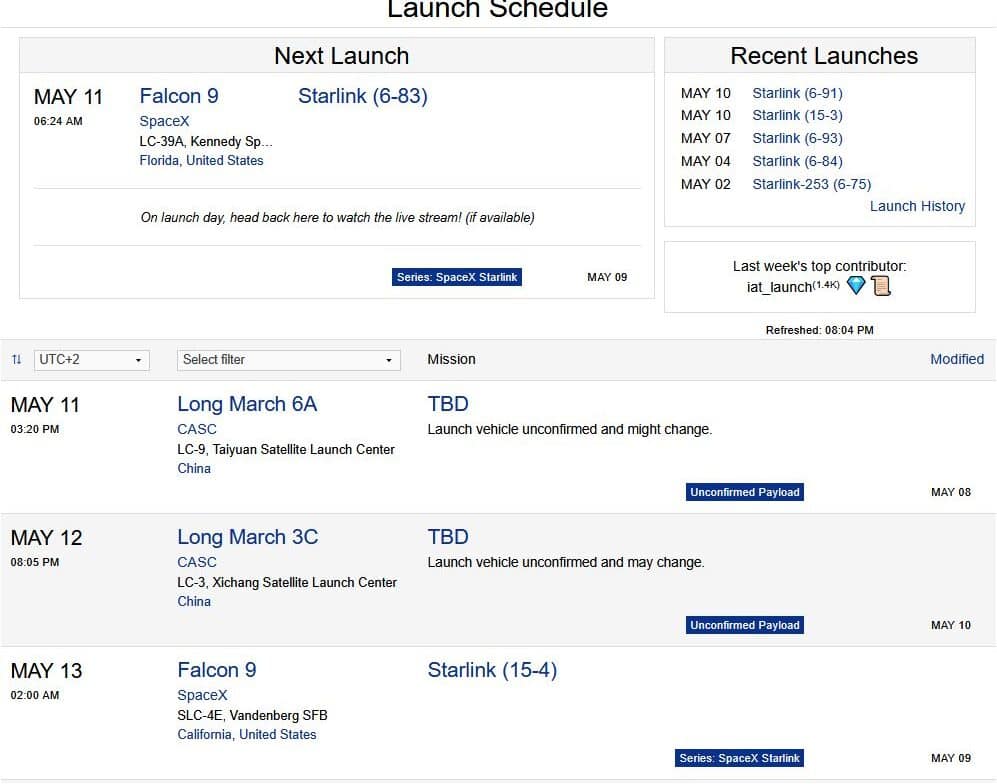Open Starlink (6-83) mission in Next Launch

(x=362, y=96)
